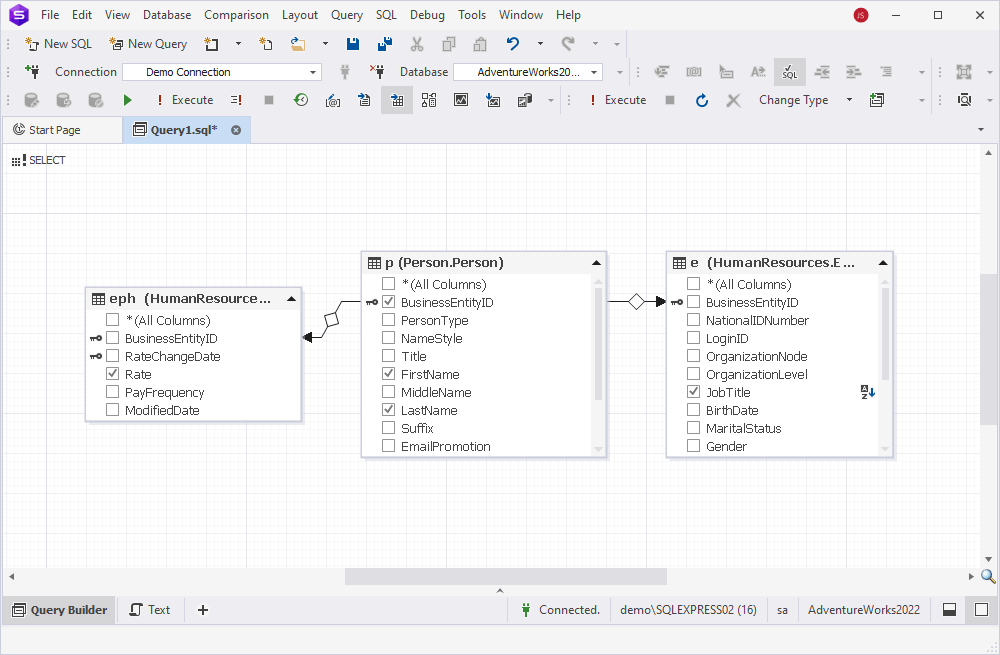Click the blue Undo arrow icon
Image resolution: width=1000 pixels, height=655 pixels.
pyautogui.click(x=513, y=44)
